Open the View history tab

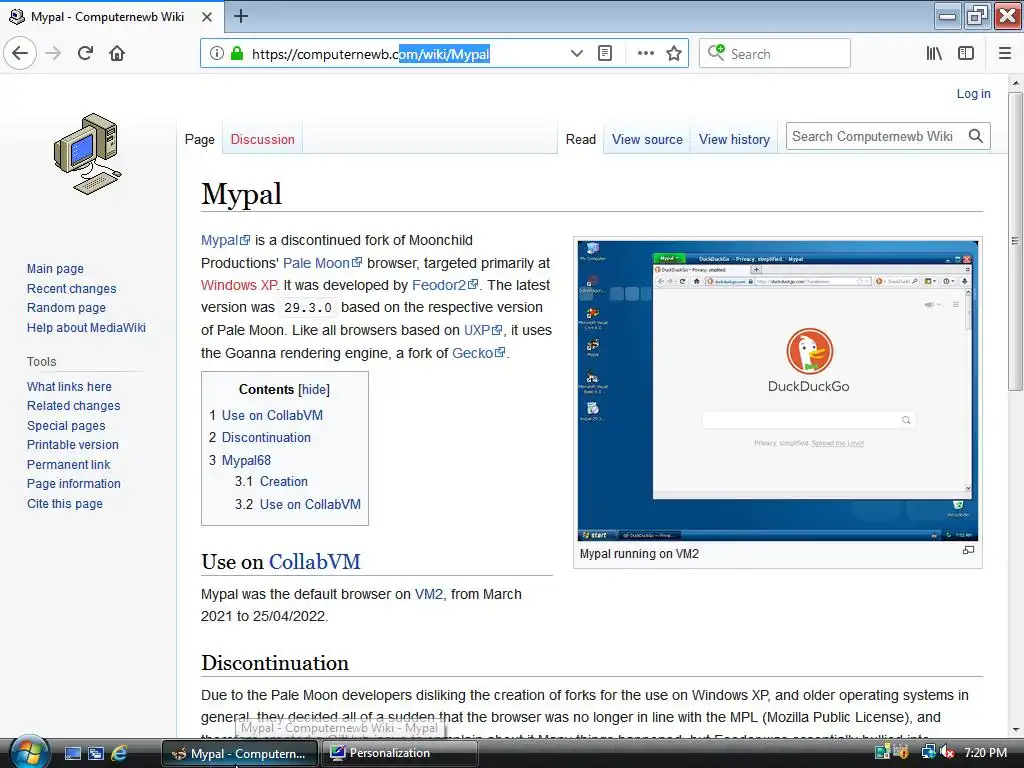coord(734,139)
